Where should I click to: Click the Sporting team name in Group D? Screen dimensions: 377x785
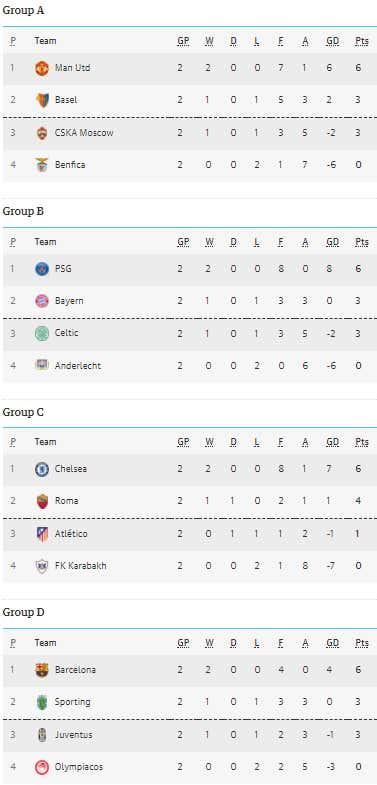coord(73,702)
